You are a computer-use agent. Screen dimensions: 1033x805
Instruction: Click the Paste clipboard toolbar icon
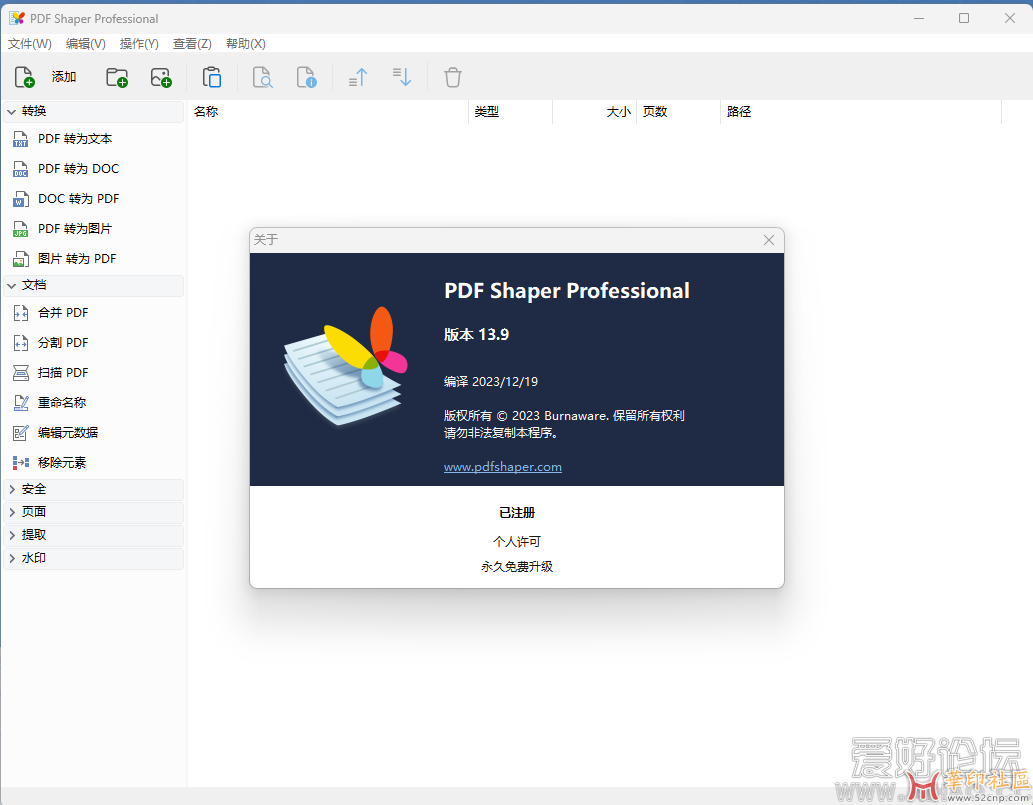212,77
